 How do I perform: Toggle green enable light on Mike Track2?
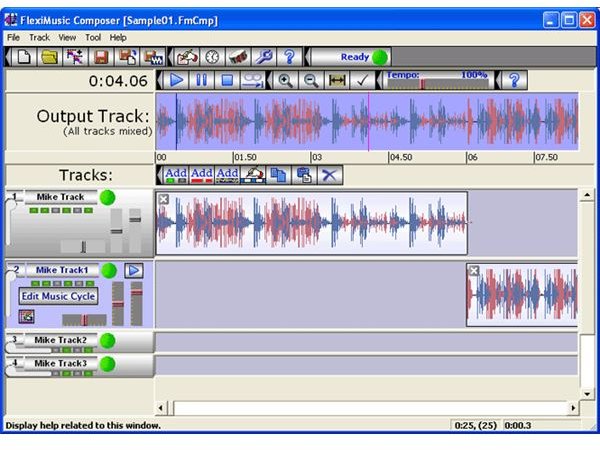(108, 341)
